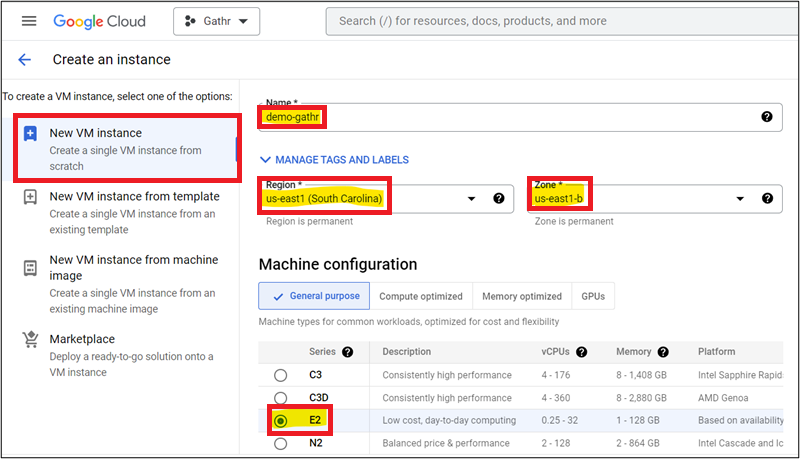Select the C3 series radio button

coord(281,376)
